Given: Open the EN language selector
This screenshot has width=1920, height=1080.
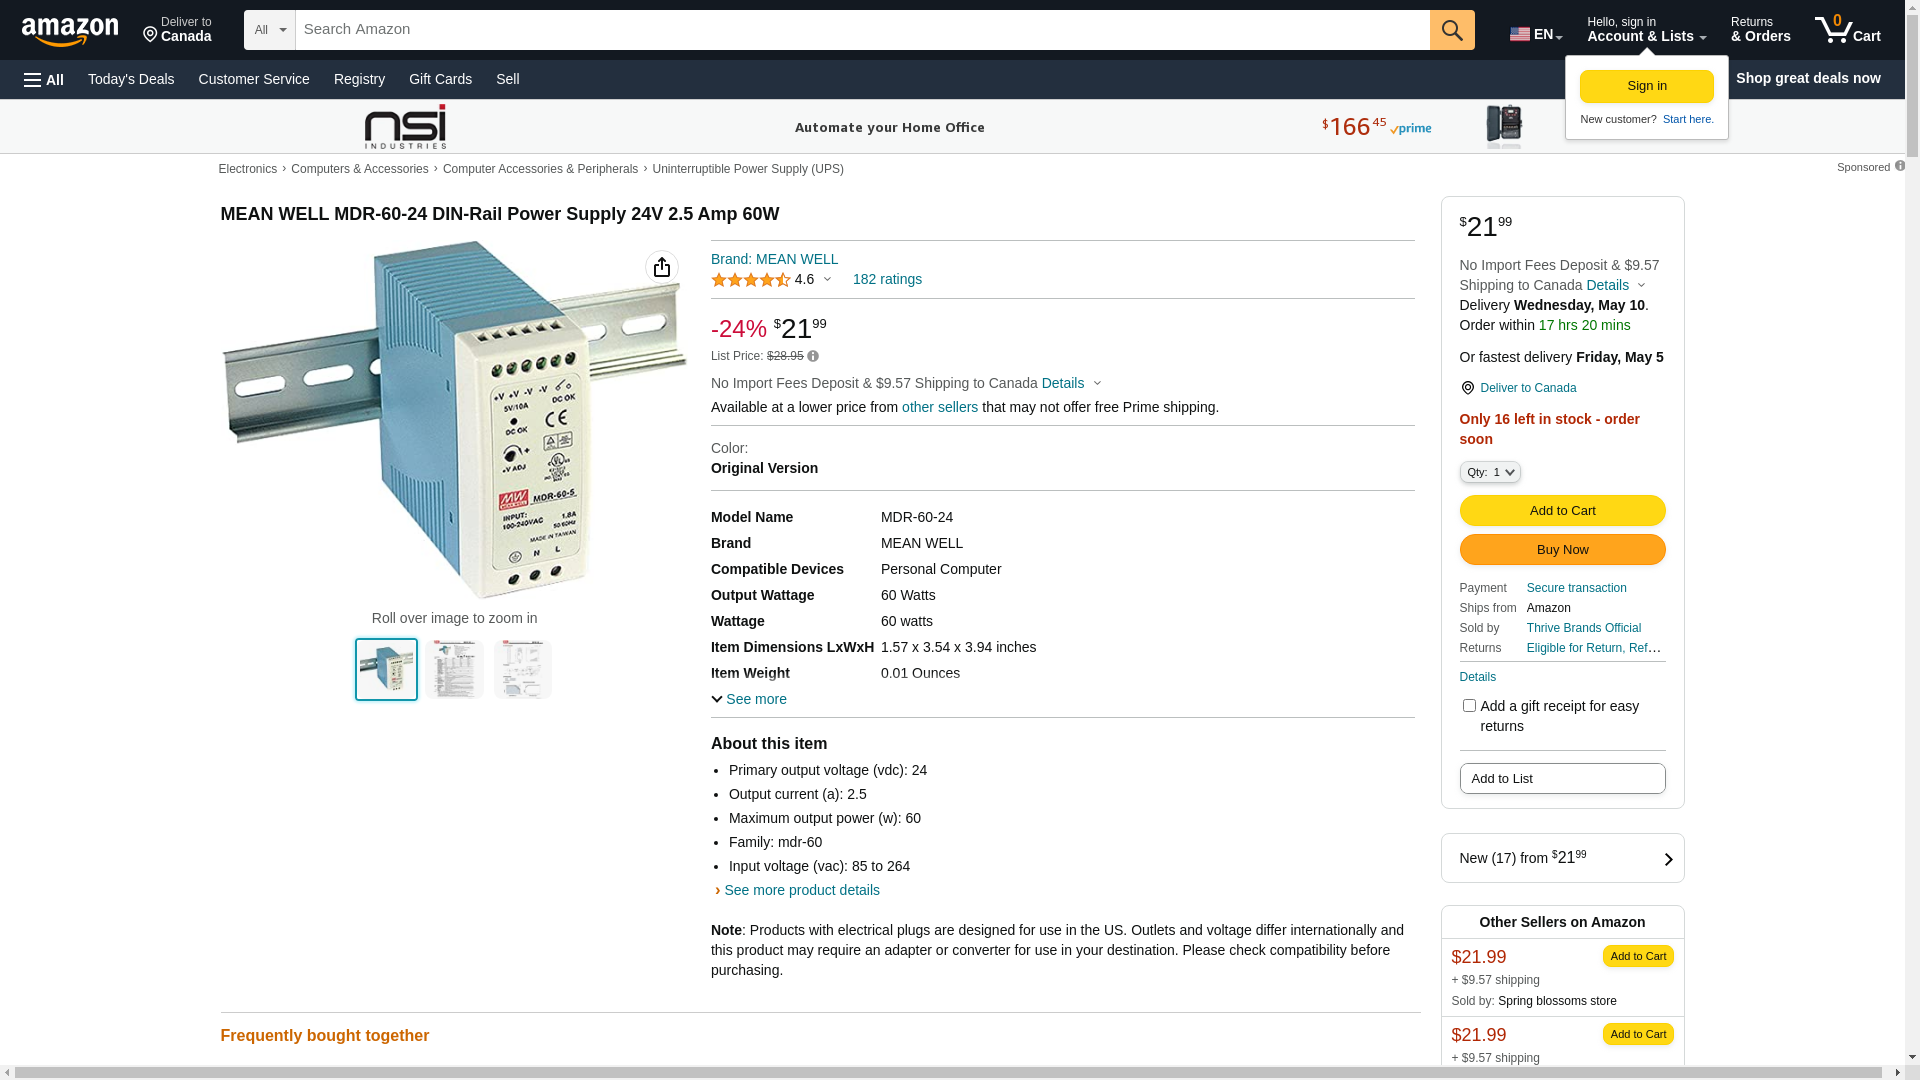Looking at the screenshot, I should point(1536,34).
